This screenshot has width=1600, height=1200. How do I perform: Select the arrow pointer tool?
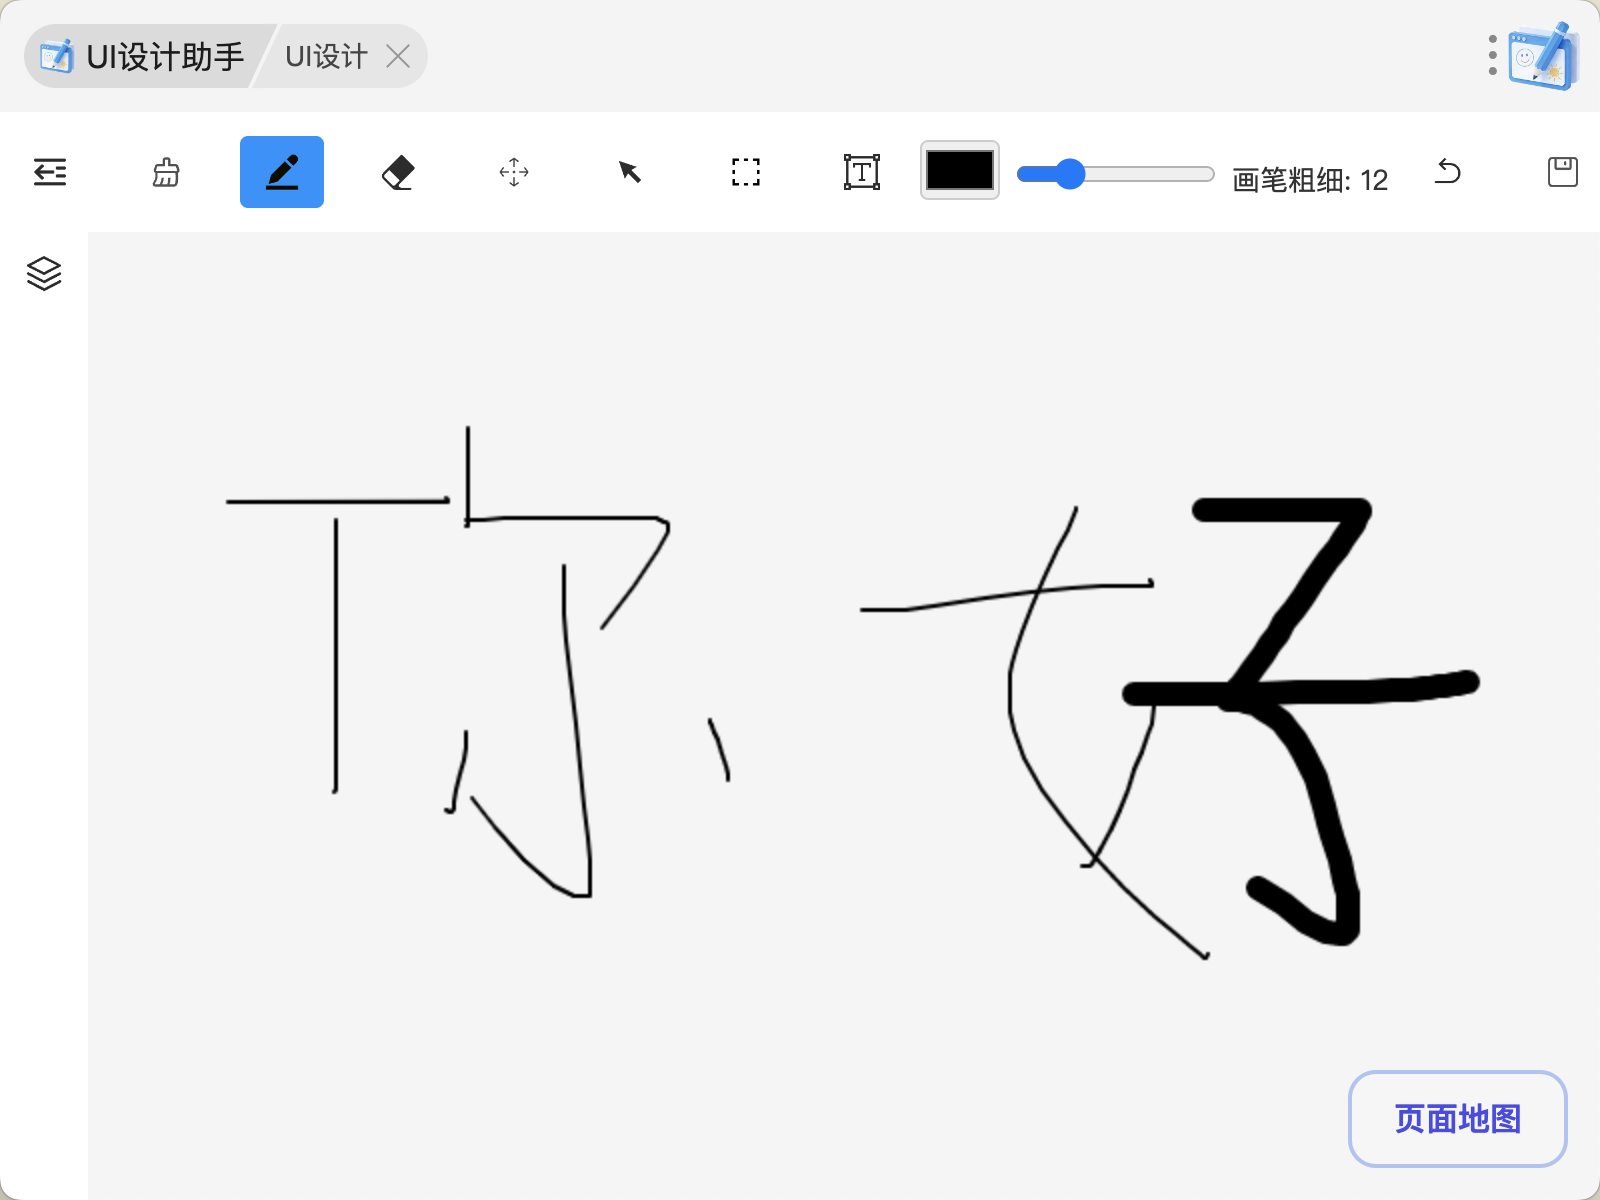point(630,172)
